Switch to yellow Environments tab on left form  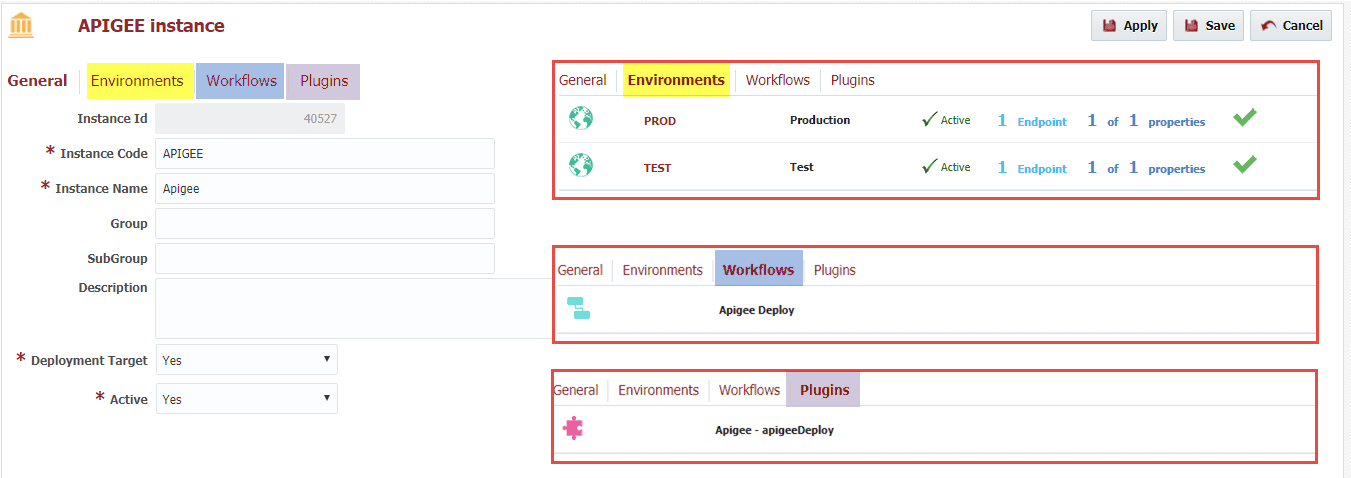pyautogui.click(x=140, y=81)
